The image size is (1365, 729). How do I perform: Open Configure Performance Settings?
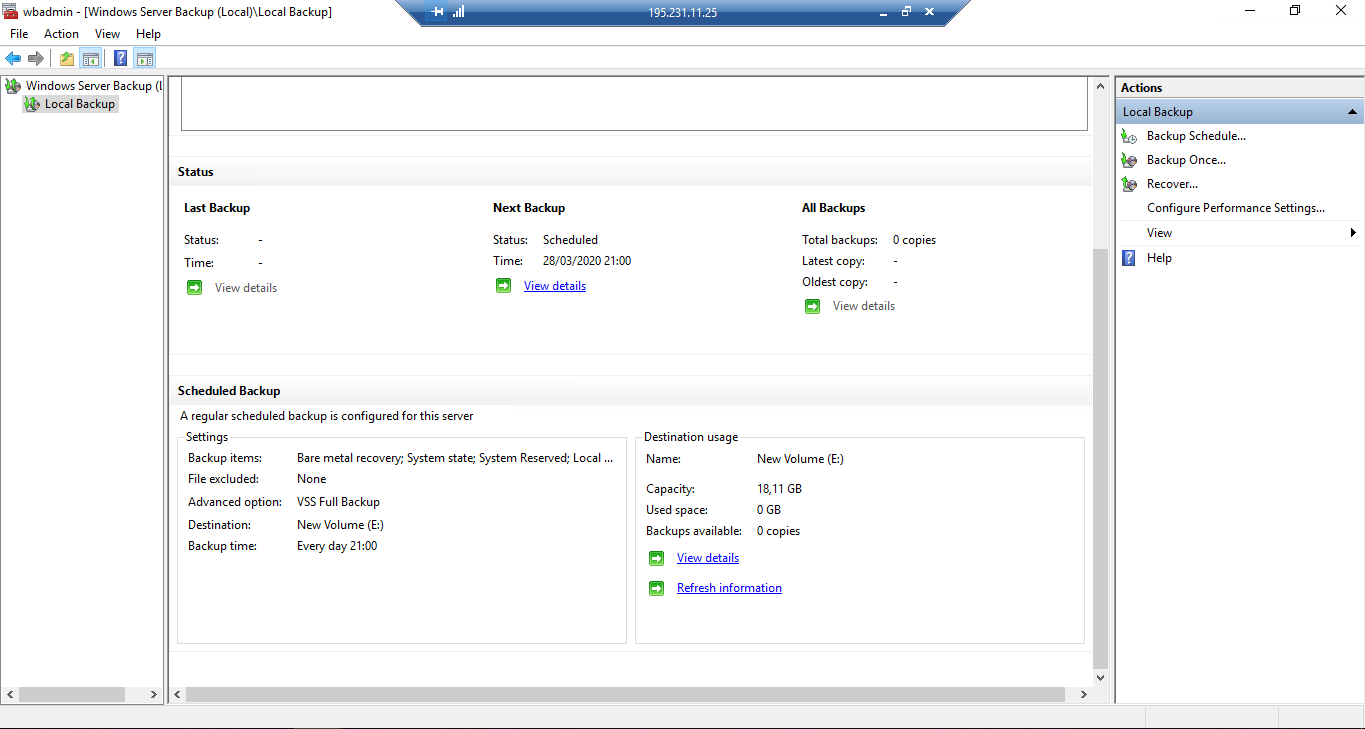tap(1235, 208)
